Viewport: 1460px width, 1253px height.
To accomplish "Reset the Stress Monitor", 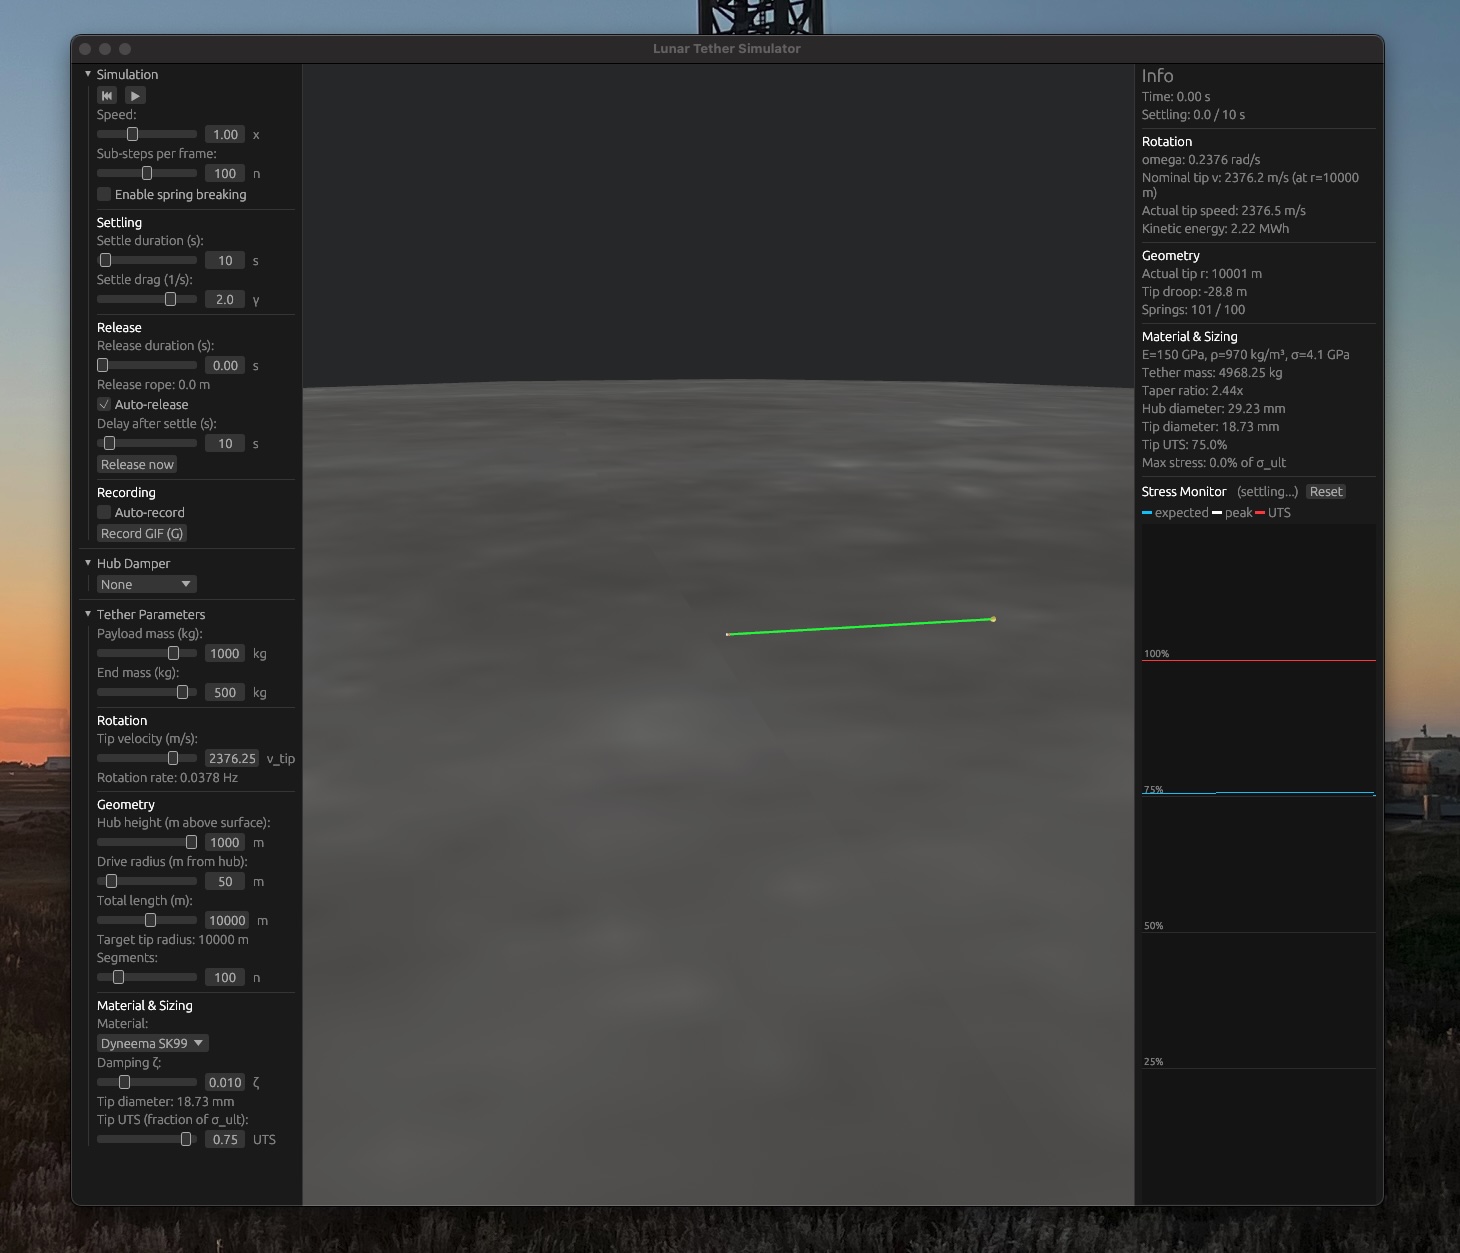I will 1325,491.
